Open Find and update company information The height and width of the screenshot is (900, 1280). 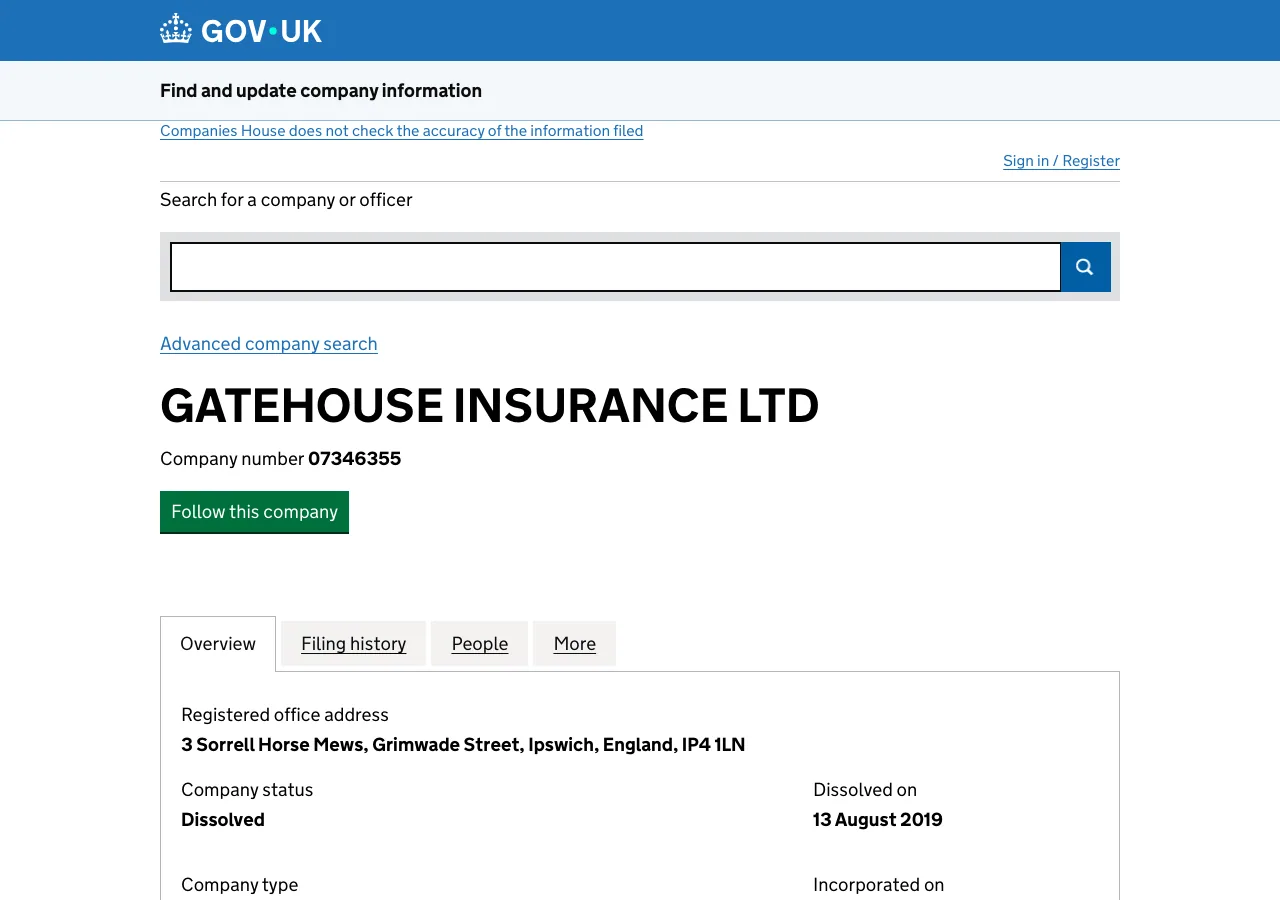pos(320,90)
